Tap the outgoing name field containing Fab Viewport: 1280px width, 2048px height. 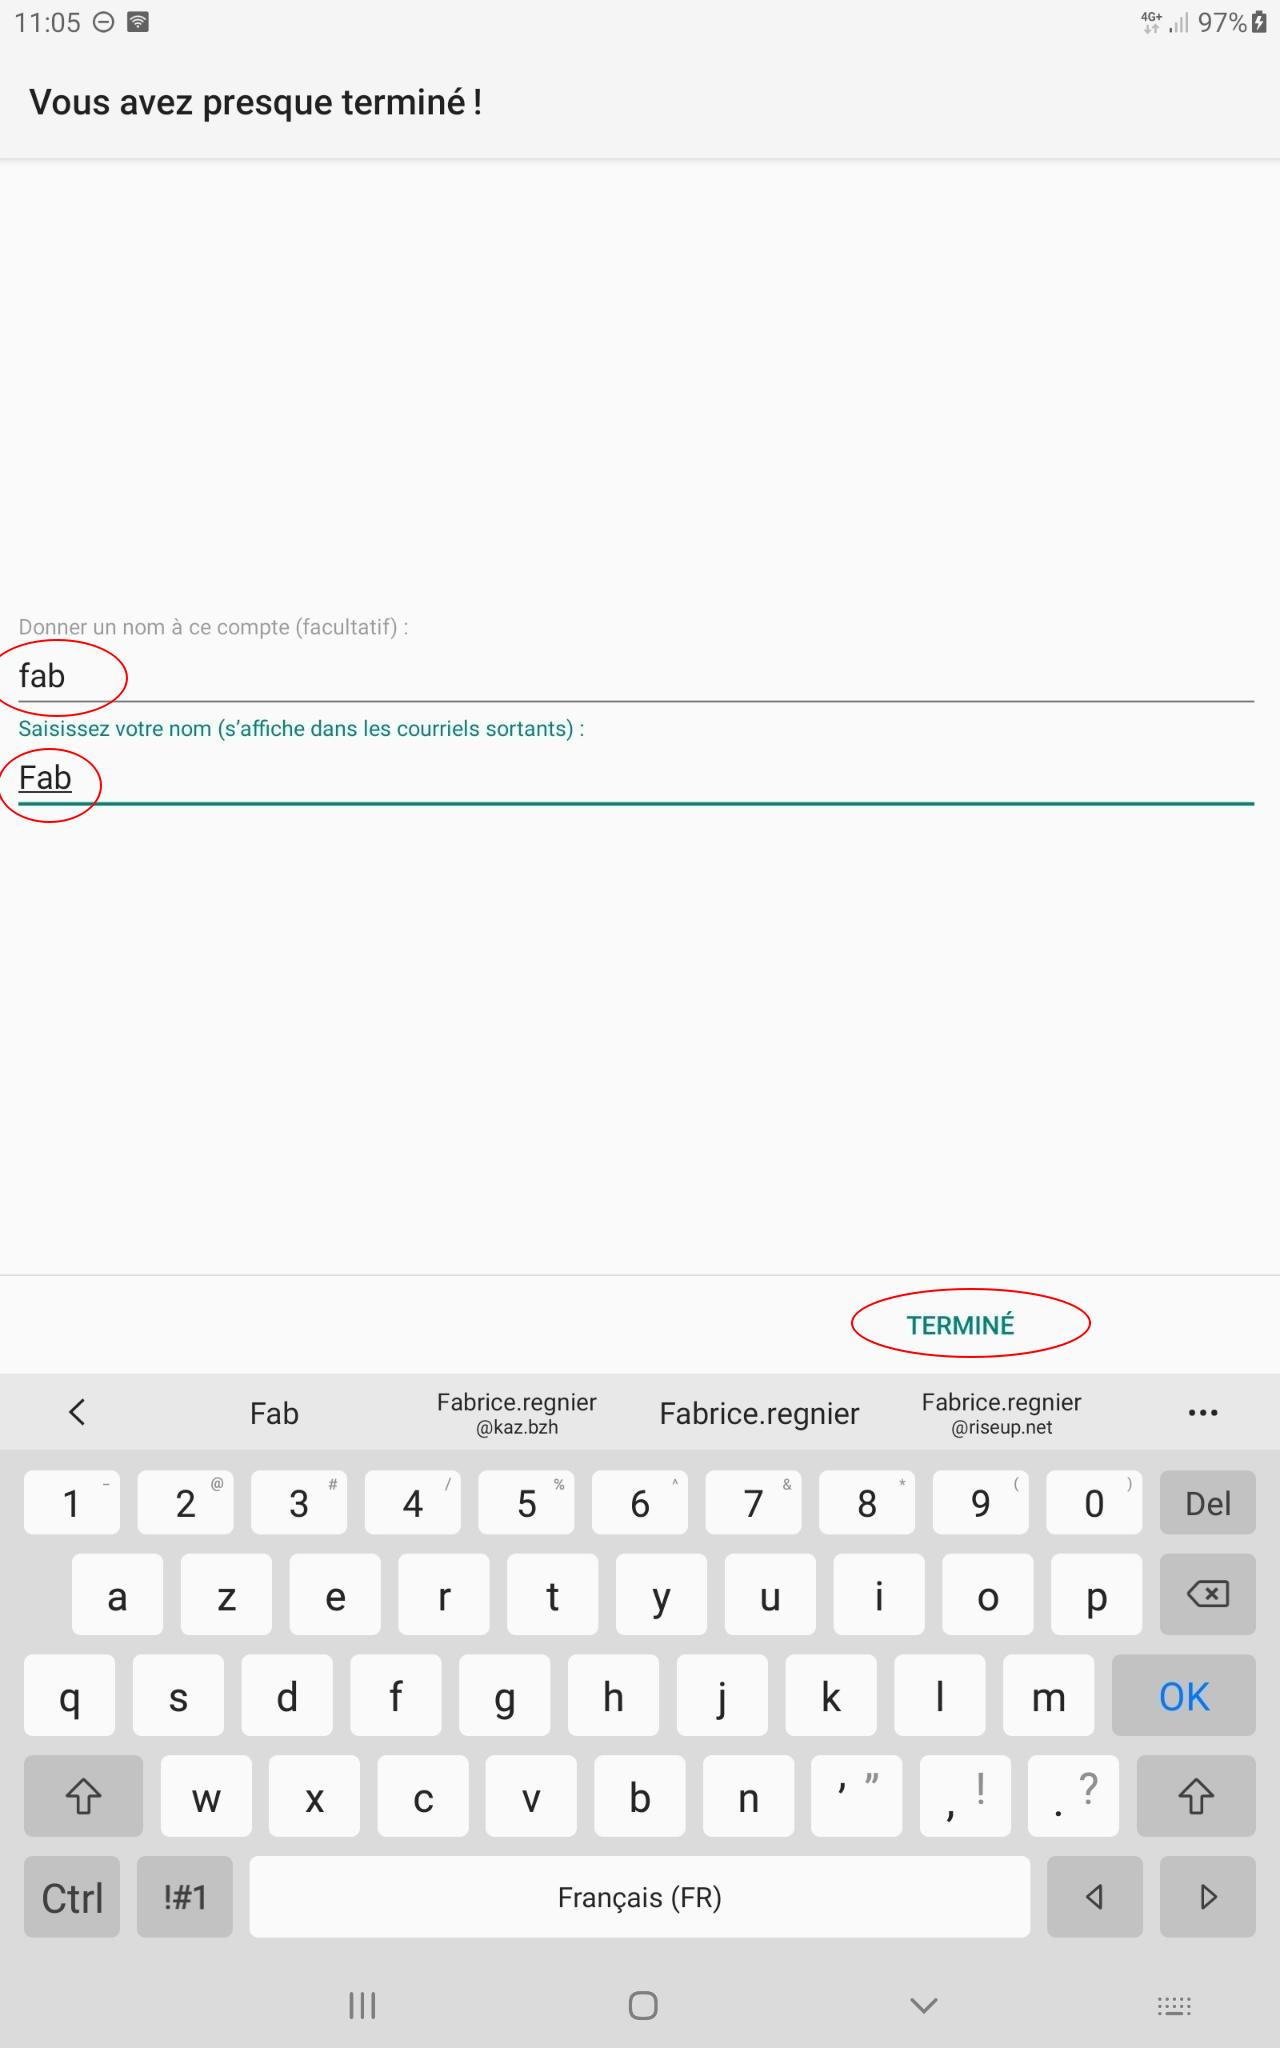point(636,778)
